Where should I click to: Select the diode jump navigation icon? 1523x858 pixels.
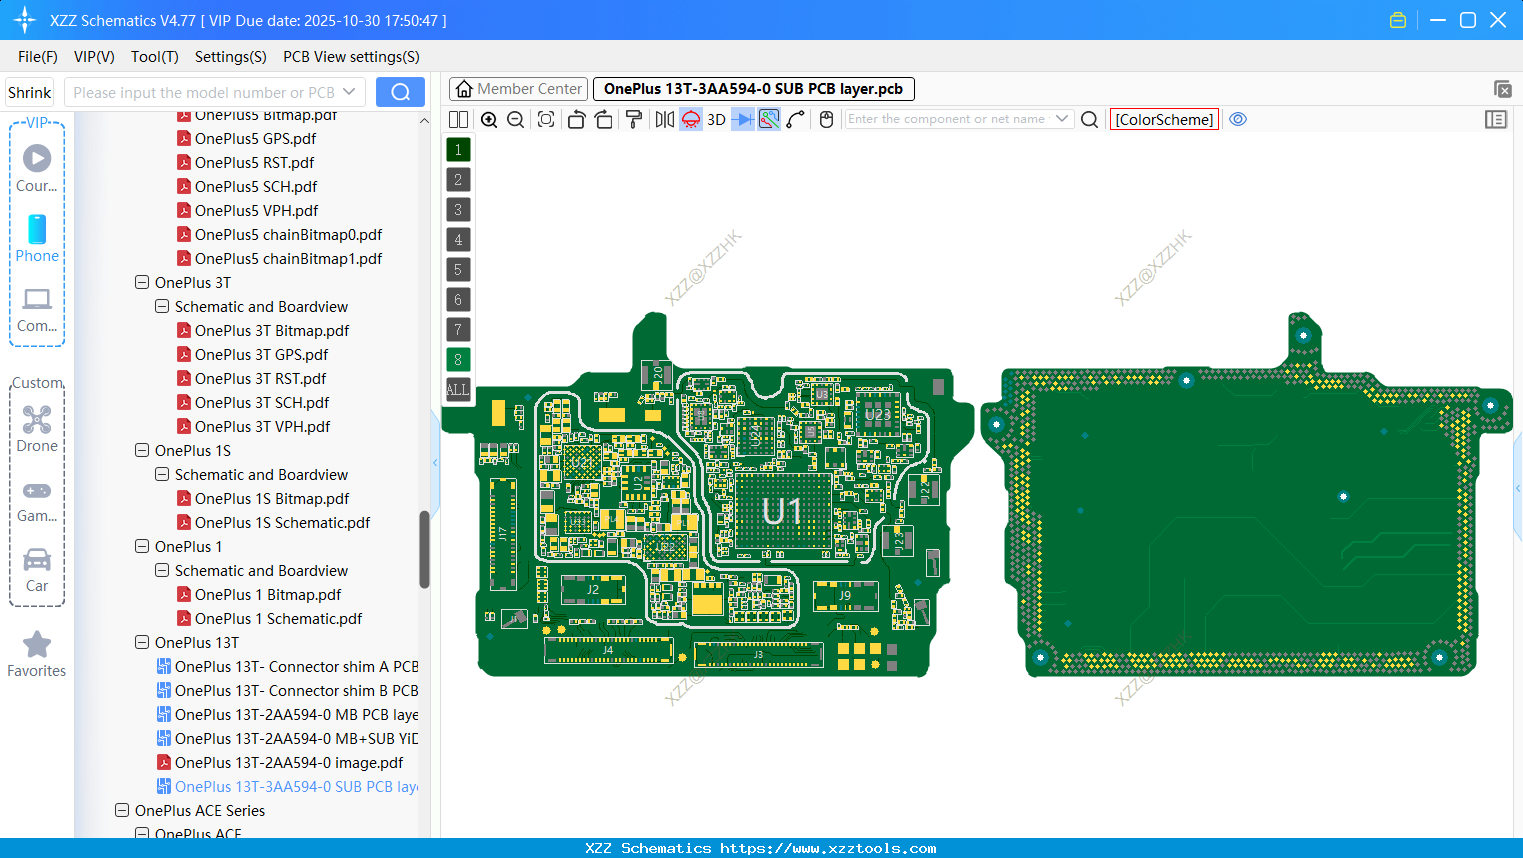point(741,119)
